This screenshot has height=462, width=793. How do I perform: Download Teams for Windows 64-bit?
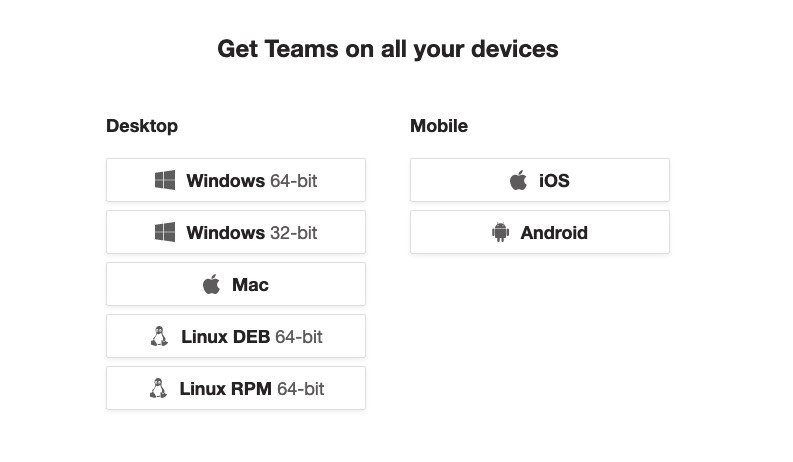236,180
